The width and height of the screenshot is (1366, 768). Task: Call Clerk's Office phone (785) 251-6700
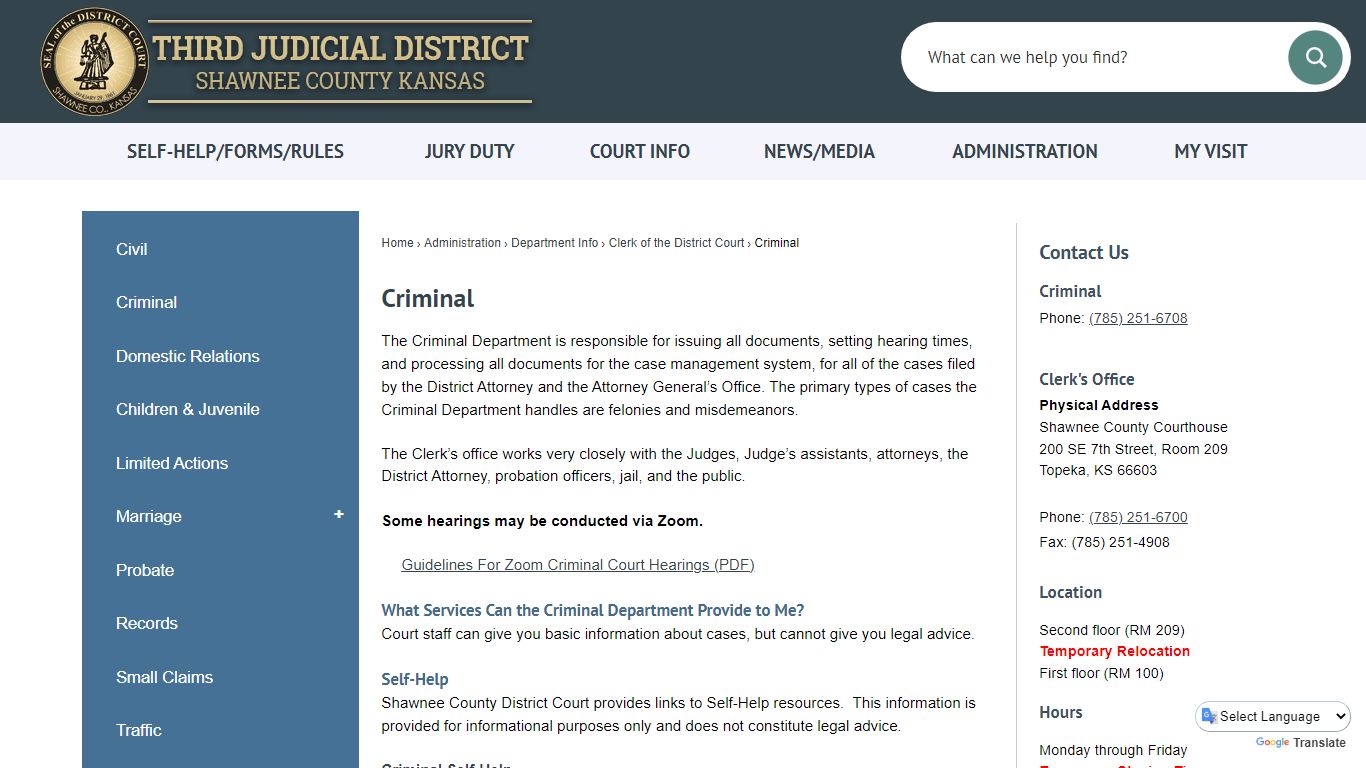[1138, 517]
